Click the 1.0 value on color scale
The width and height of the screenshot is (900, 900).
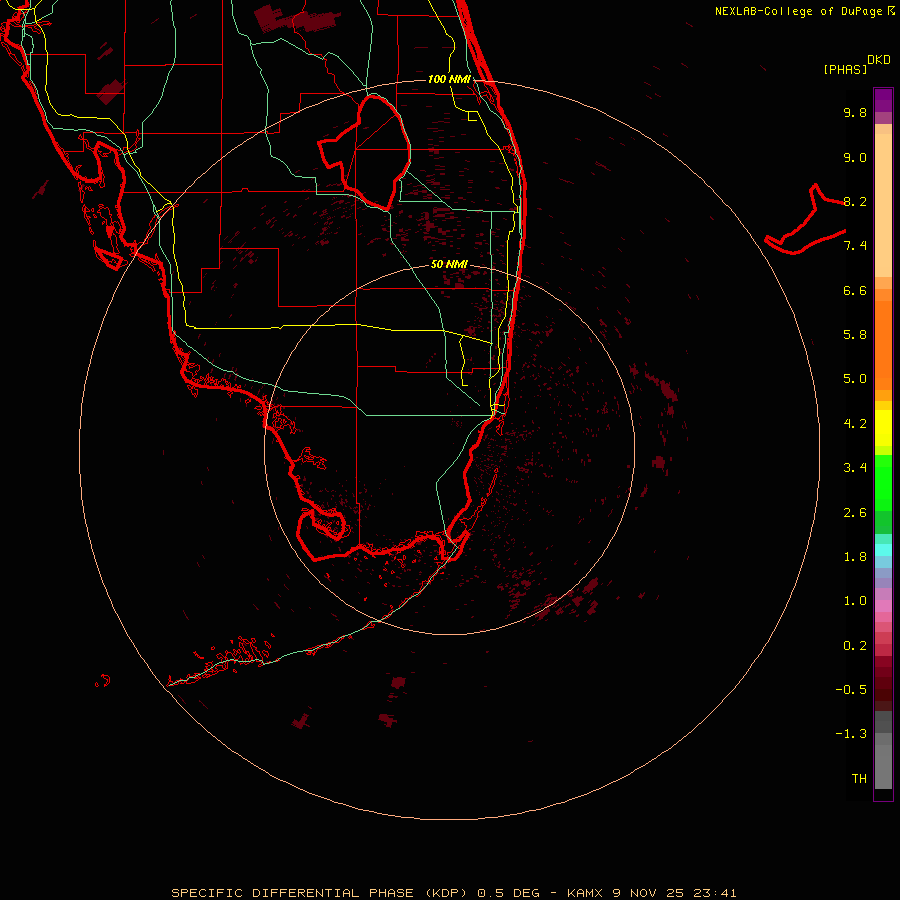[x=855, y=601]
